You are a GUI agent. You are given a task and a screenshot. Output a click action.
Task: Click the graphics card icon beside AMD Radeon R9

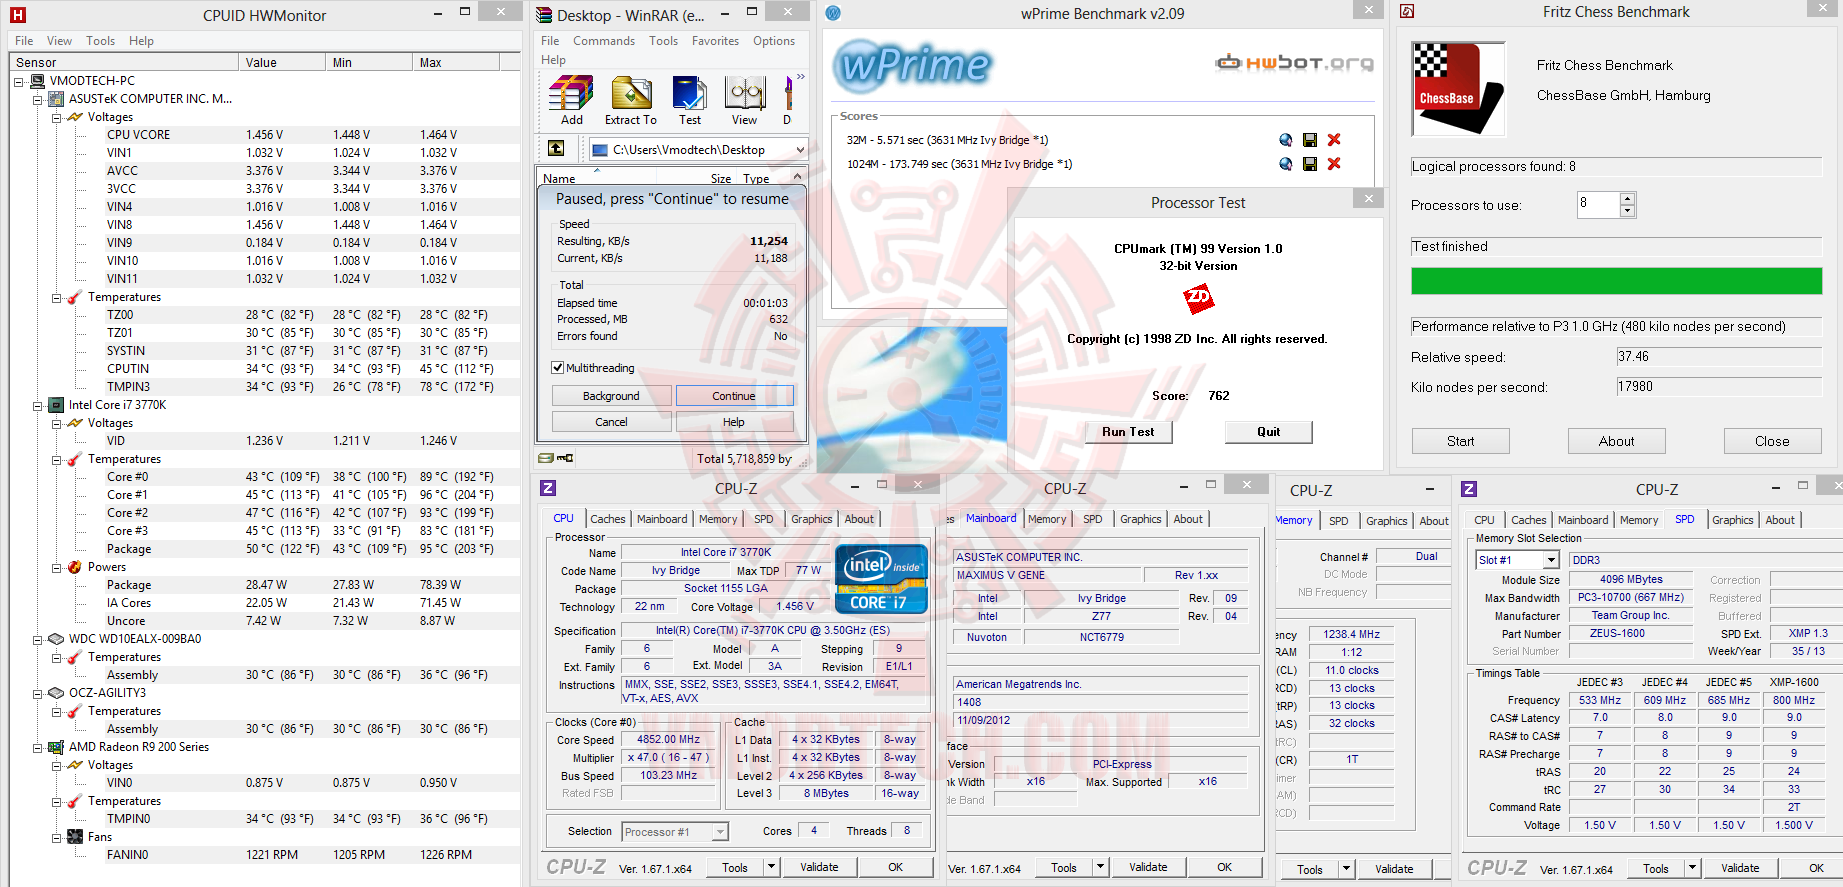pos(56,747)
